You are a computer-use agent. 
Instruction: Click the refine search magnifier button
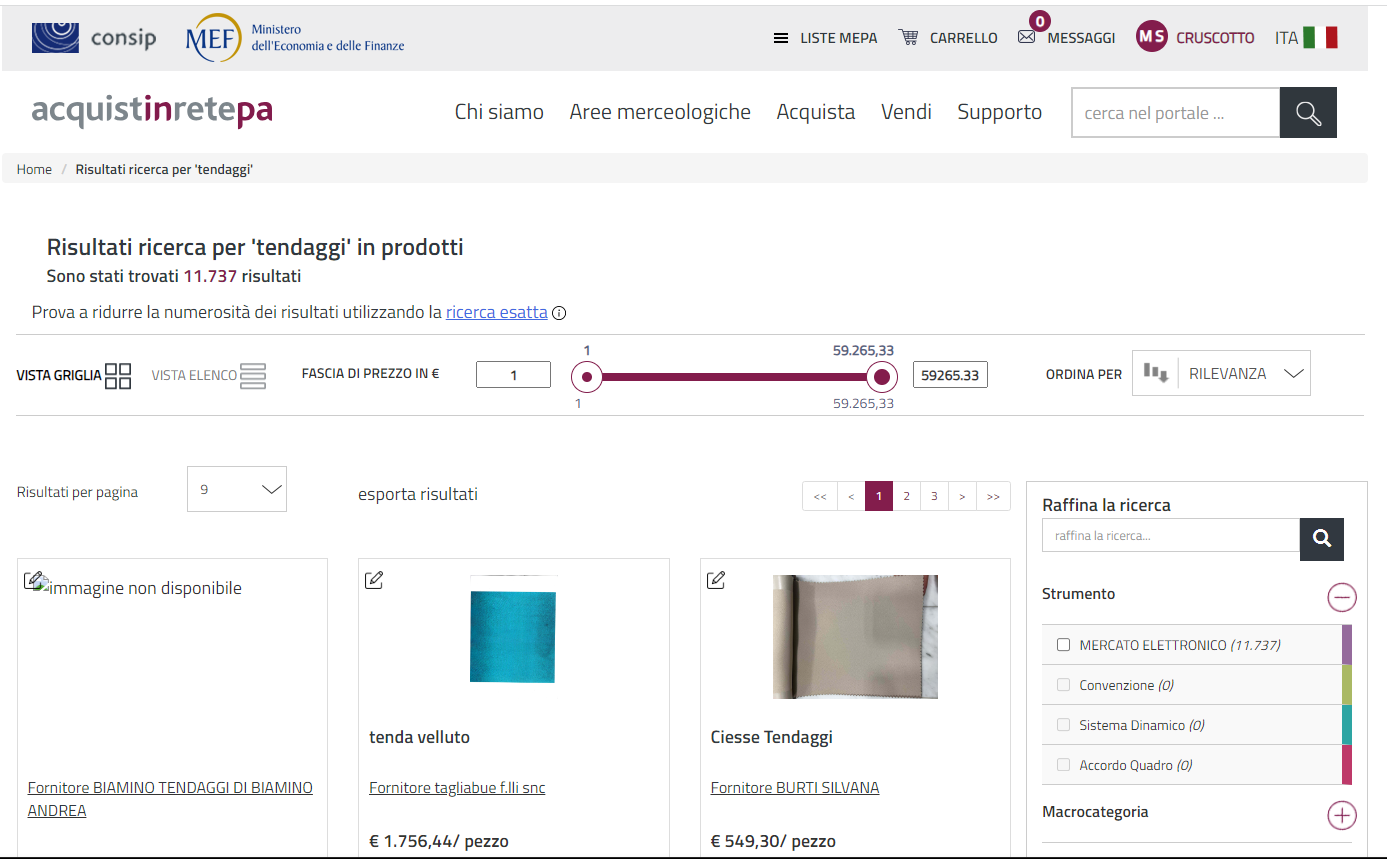pyautogui.click(x=1321, y=539)
